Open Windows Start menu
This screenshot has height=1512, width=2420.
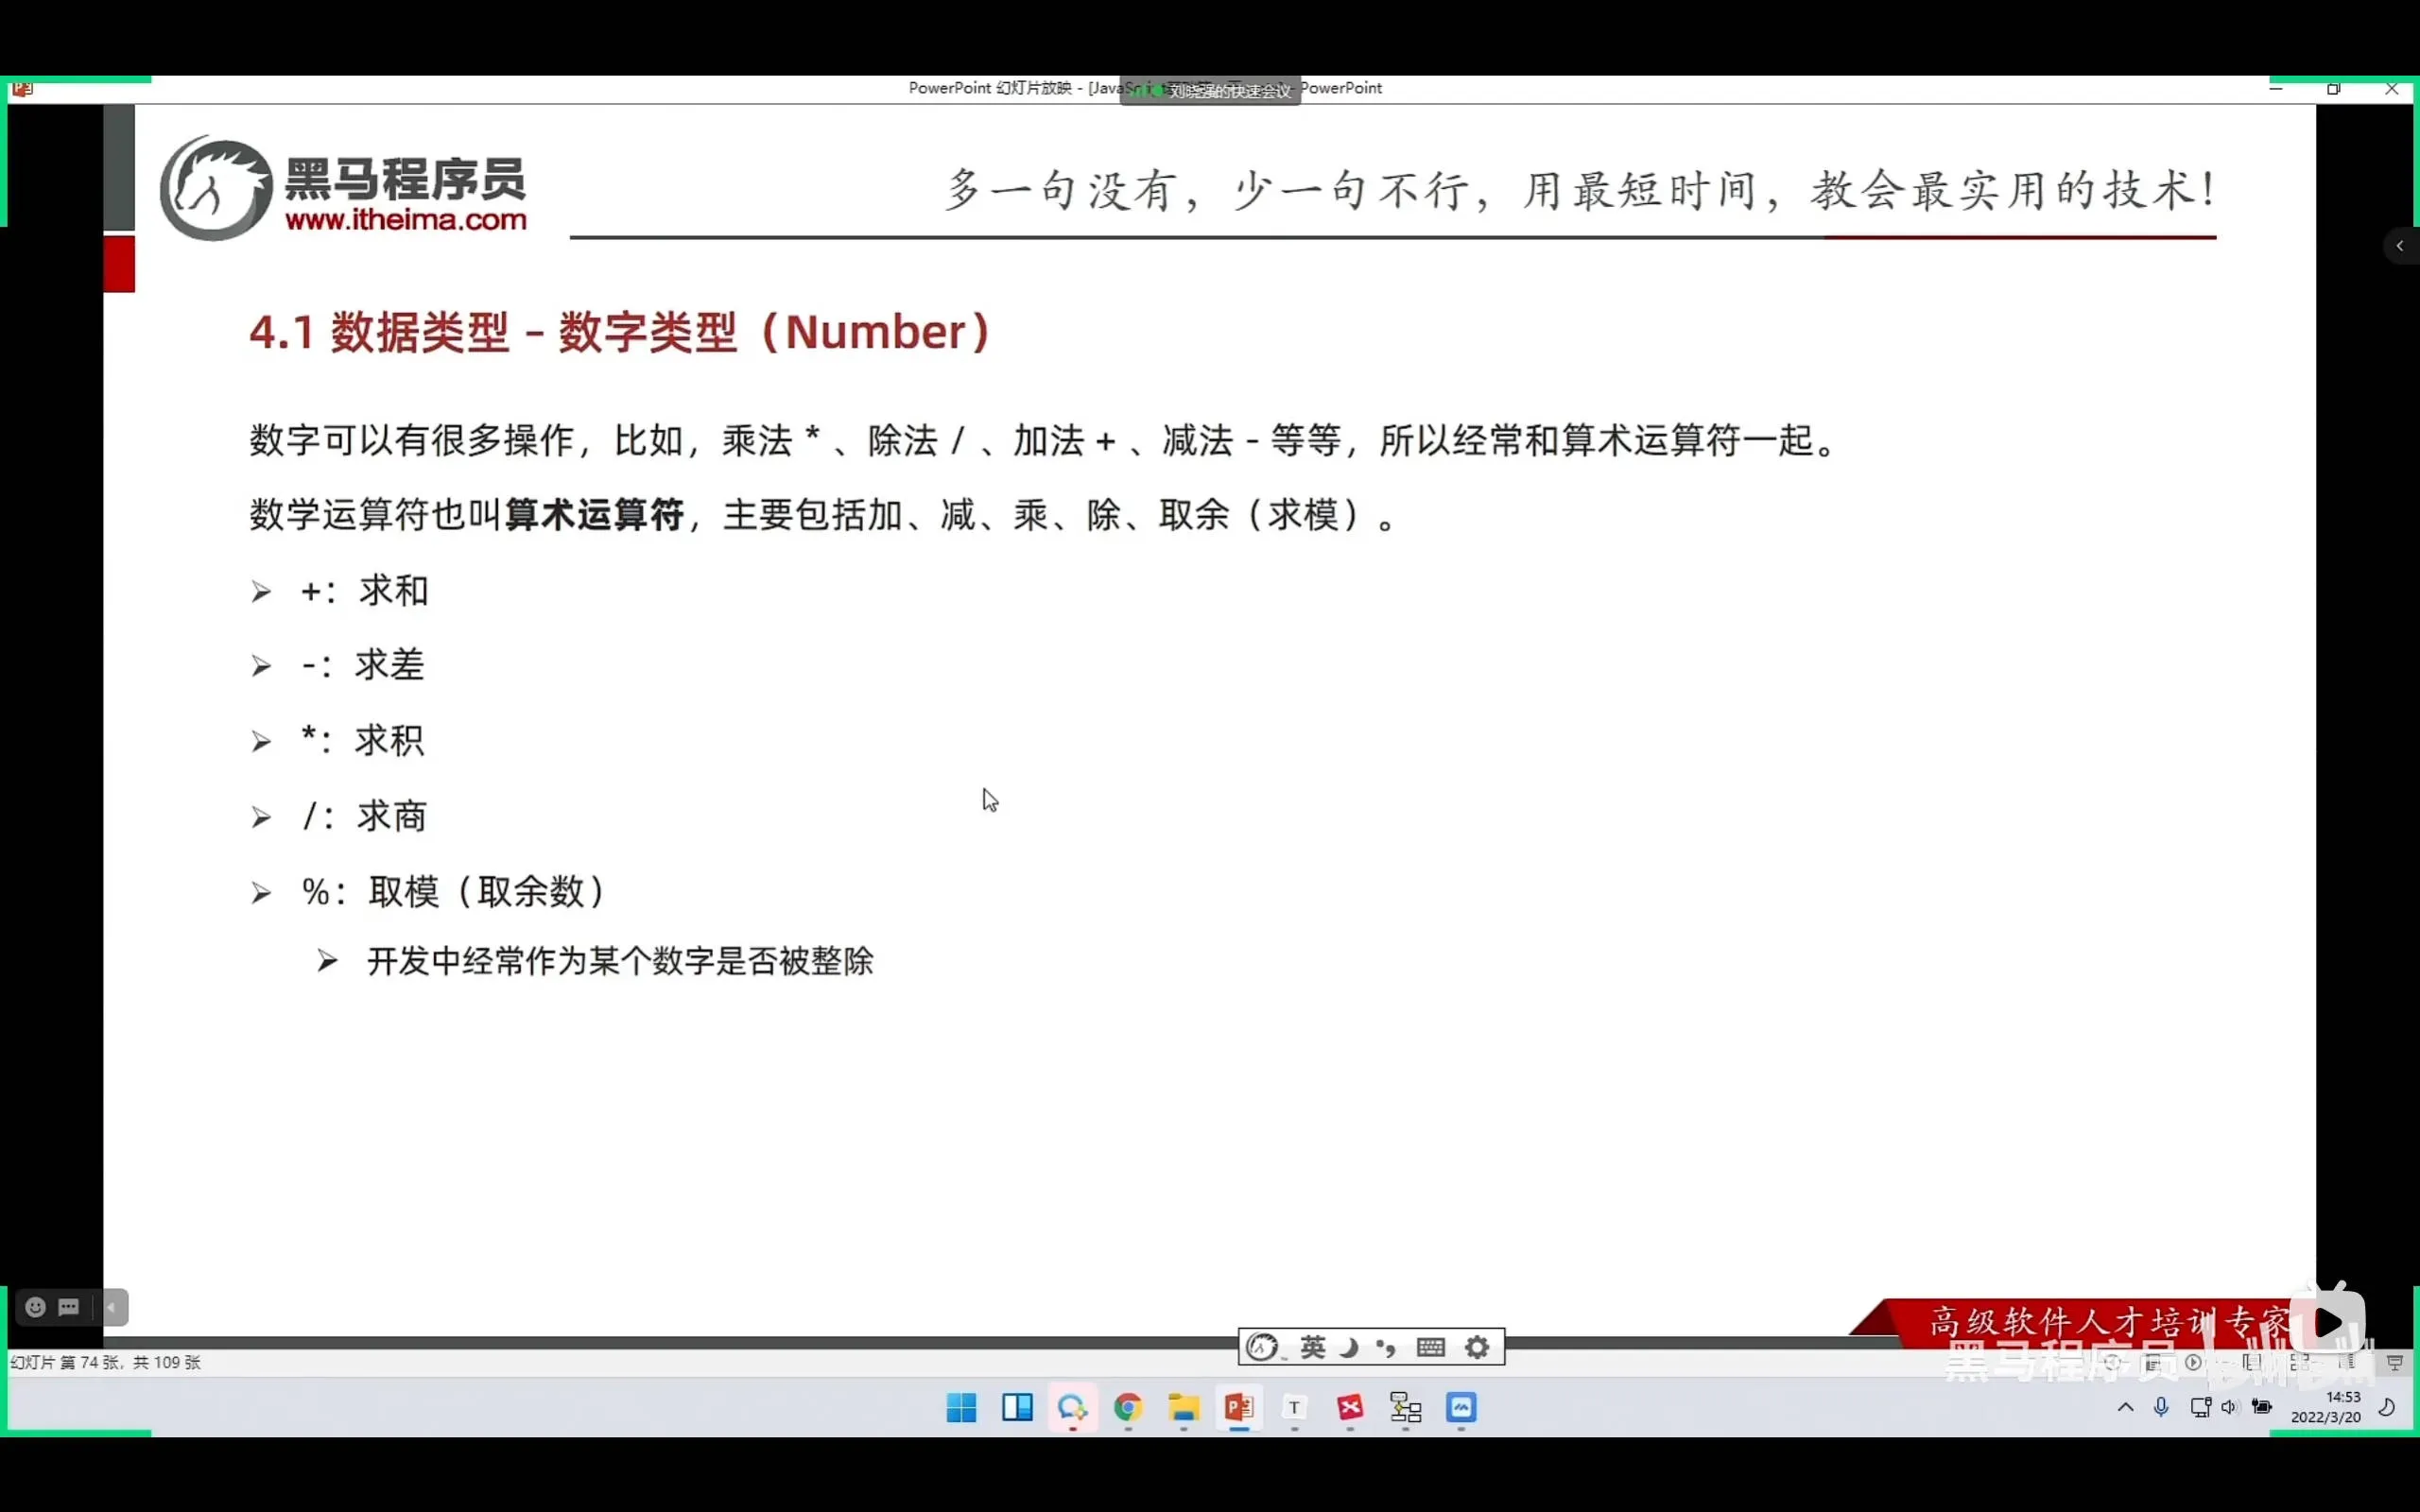click(x=961, y=1407)
